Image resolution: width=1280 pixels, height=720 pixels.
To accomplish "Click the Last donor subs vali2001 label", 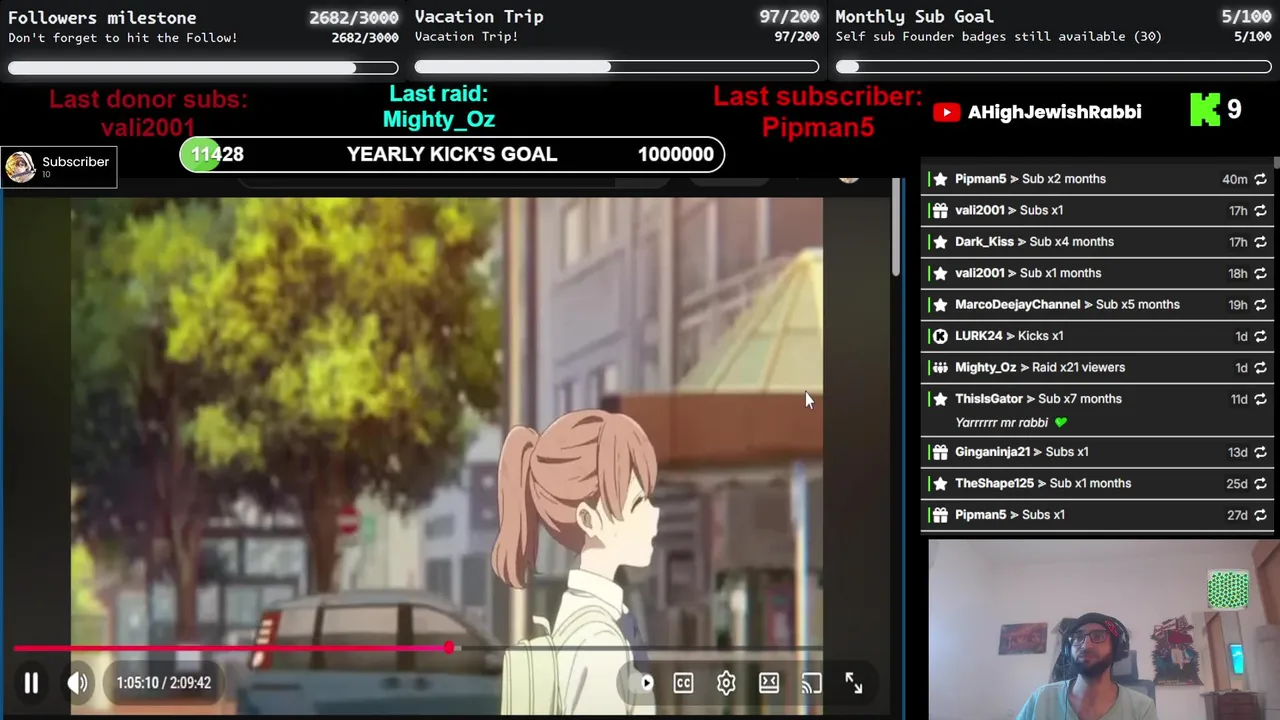I will [148, 113].
